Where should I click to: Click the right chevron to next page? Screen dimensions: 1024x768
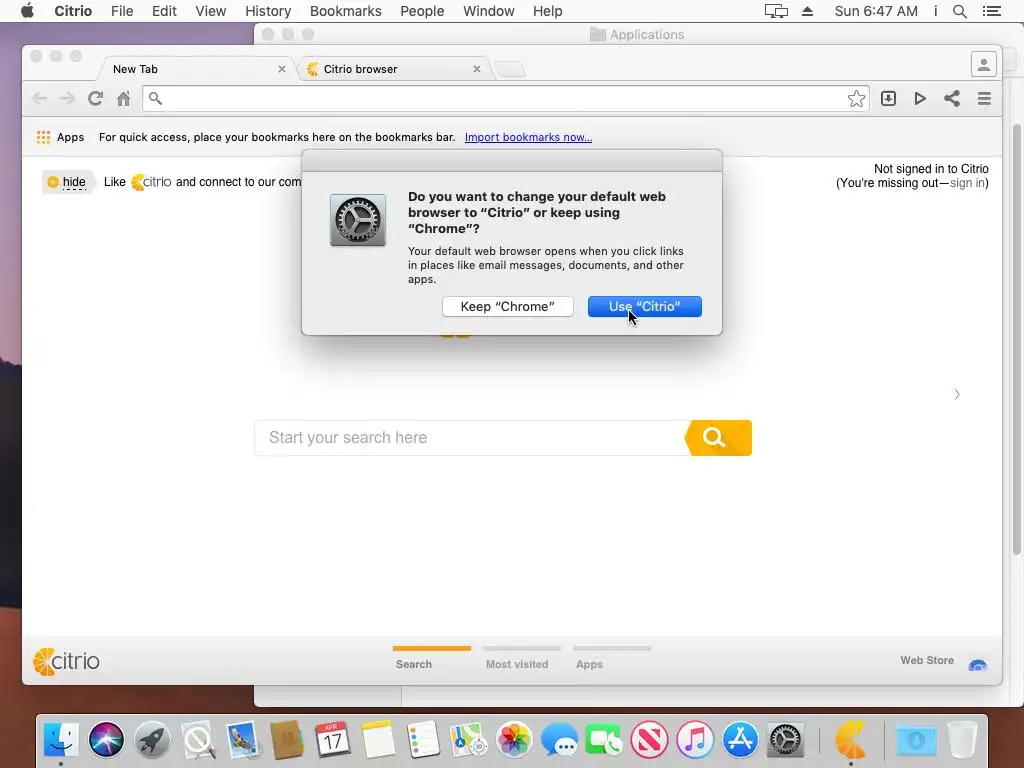(x=957, y=394)
